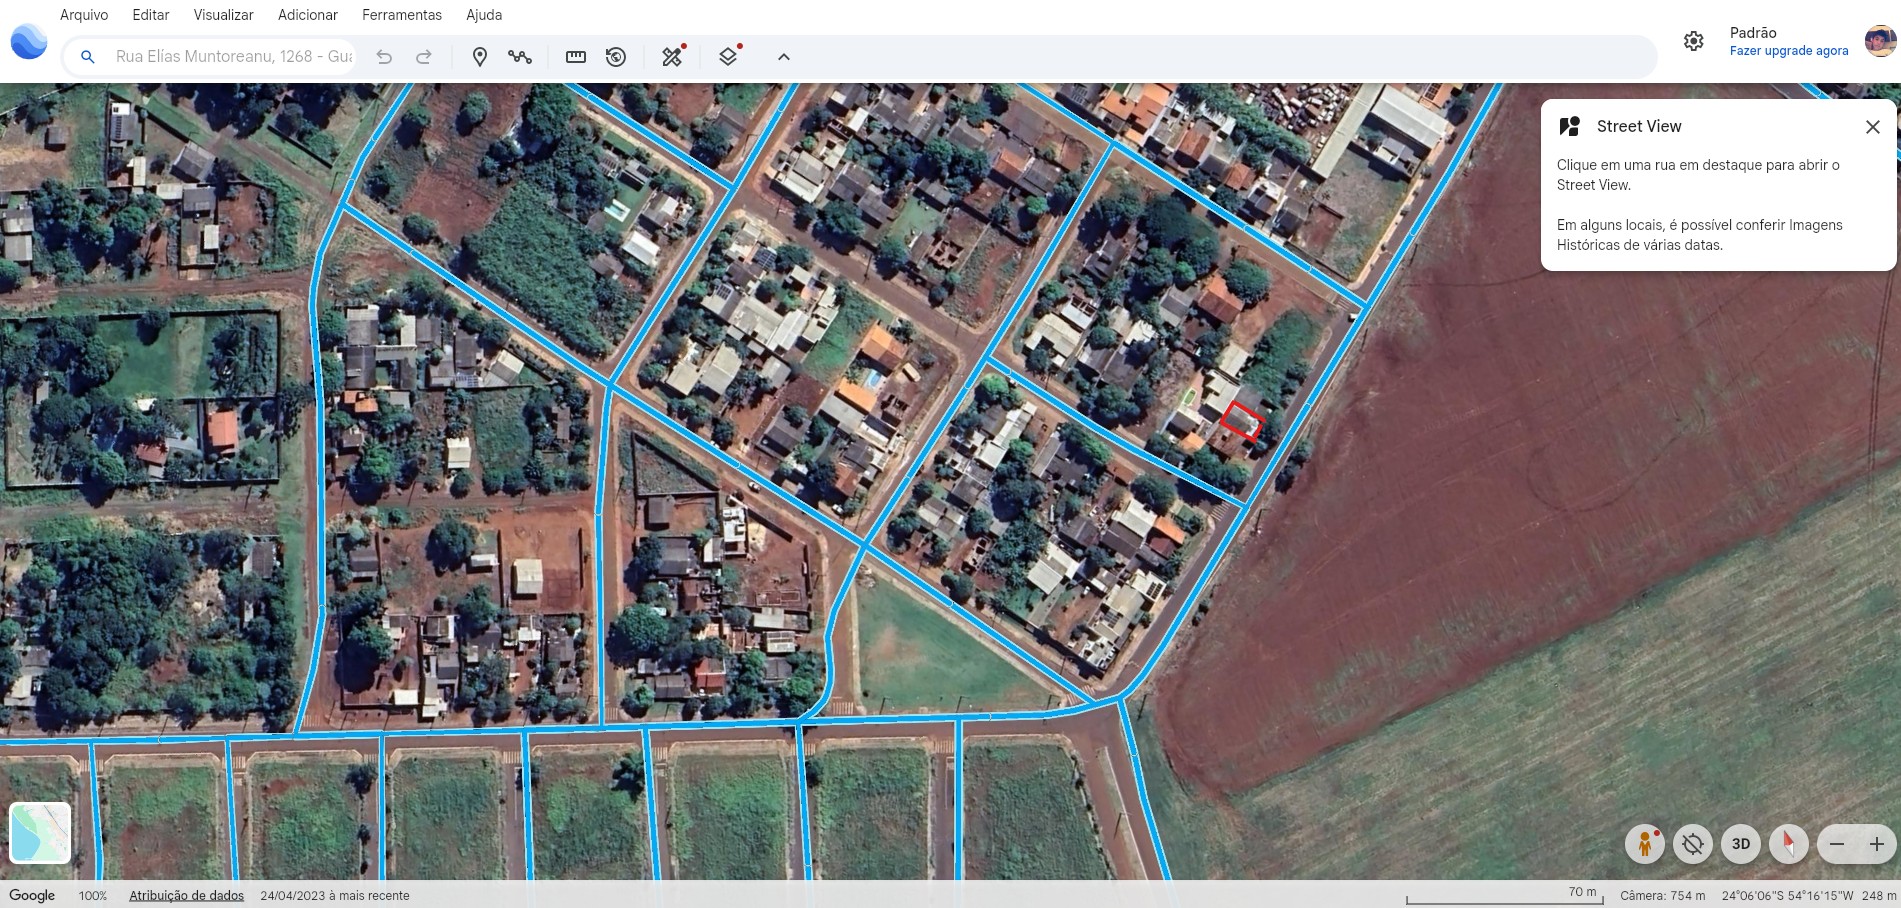
Task: Click the redo arrow in the toolbar
Action: point(424,57)
